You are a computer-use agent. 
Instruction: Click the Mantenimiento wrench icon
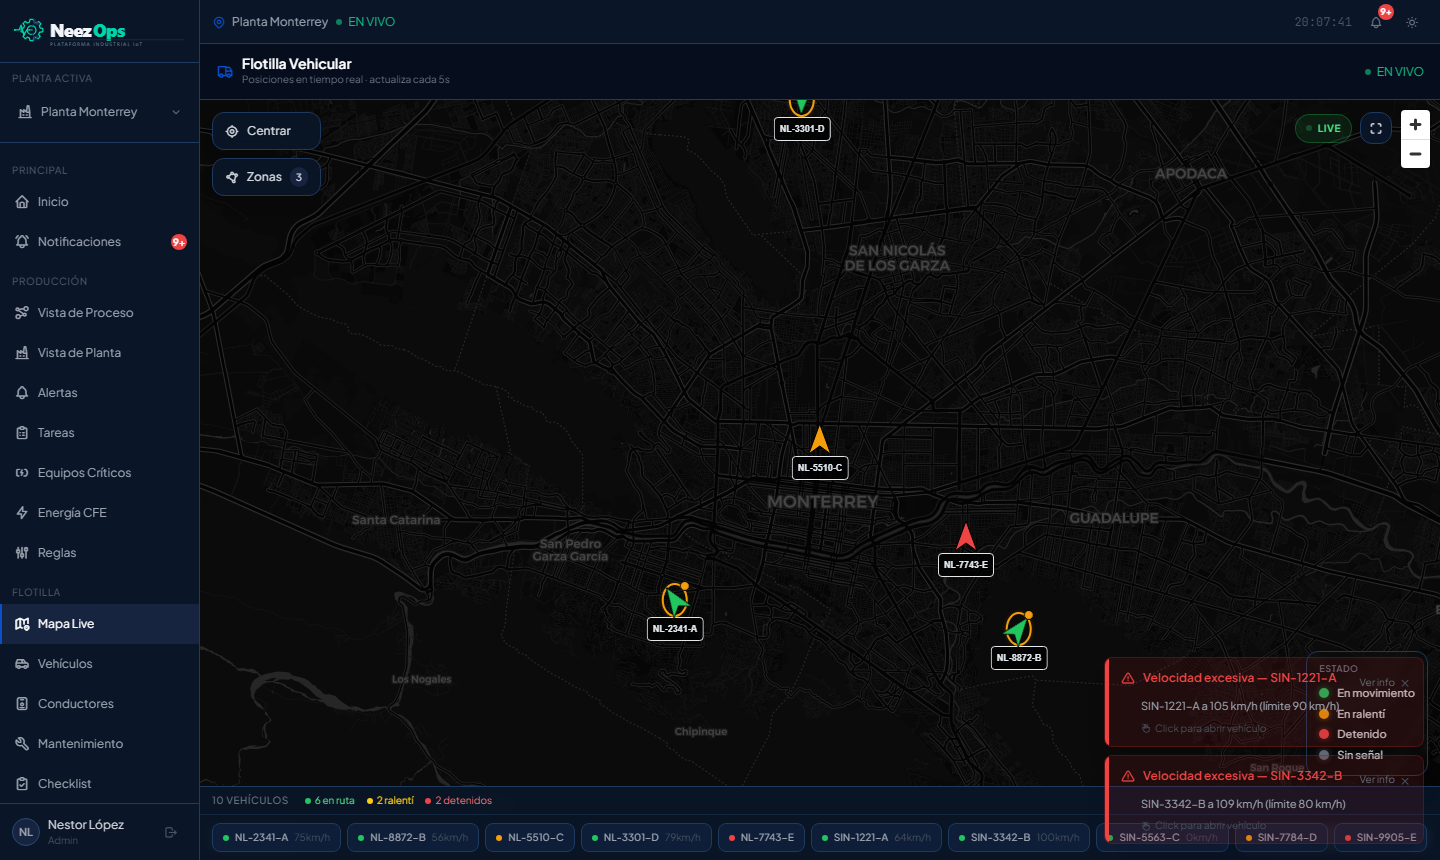[22, 744]
